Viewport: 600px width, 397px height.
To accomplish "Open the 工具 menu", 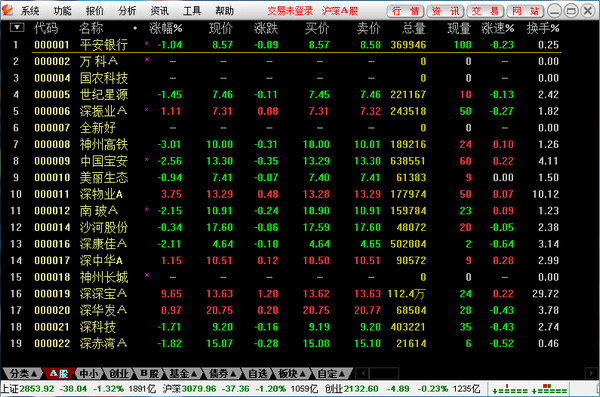I will tap(192, 11).
